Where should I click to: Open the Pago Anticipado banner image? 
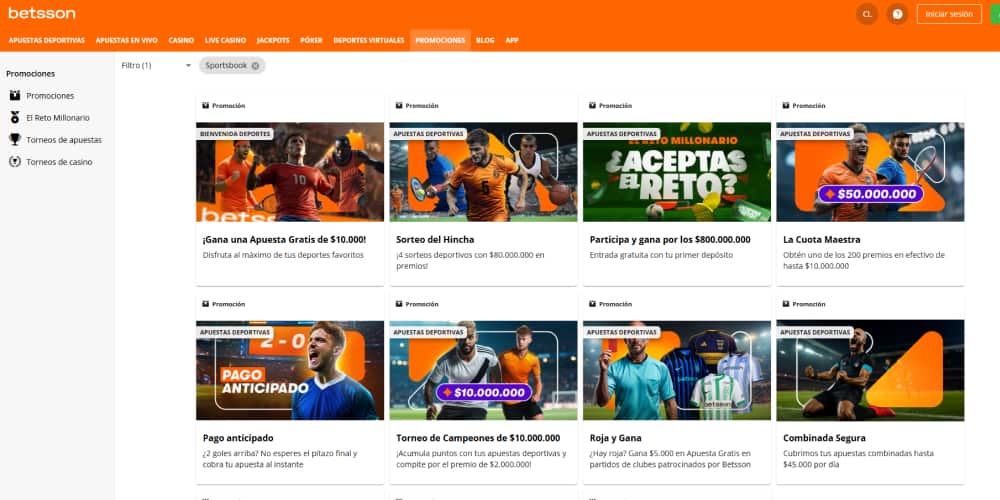(x=290, y=370)
